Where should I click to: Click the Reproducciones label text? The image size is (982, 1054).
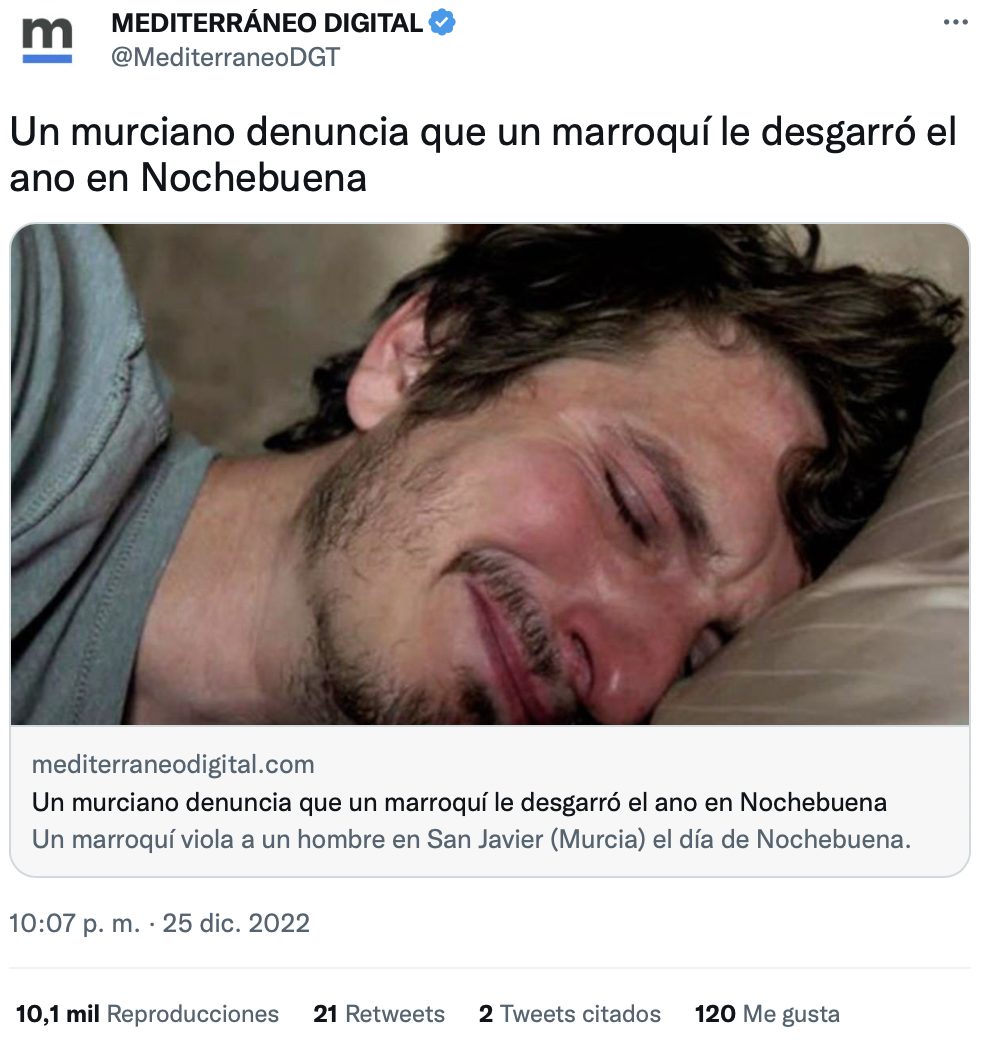(192, 1014)
